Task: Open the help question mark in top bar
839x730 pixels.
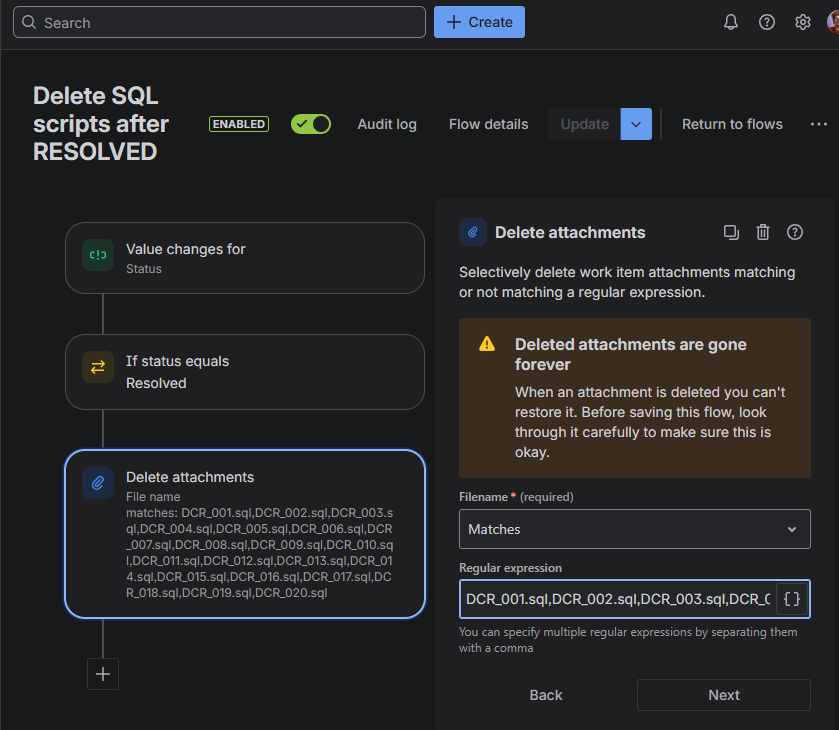Action: click(767, 22)
